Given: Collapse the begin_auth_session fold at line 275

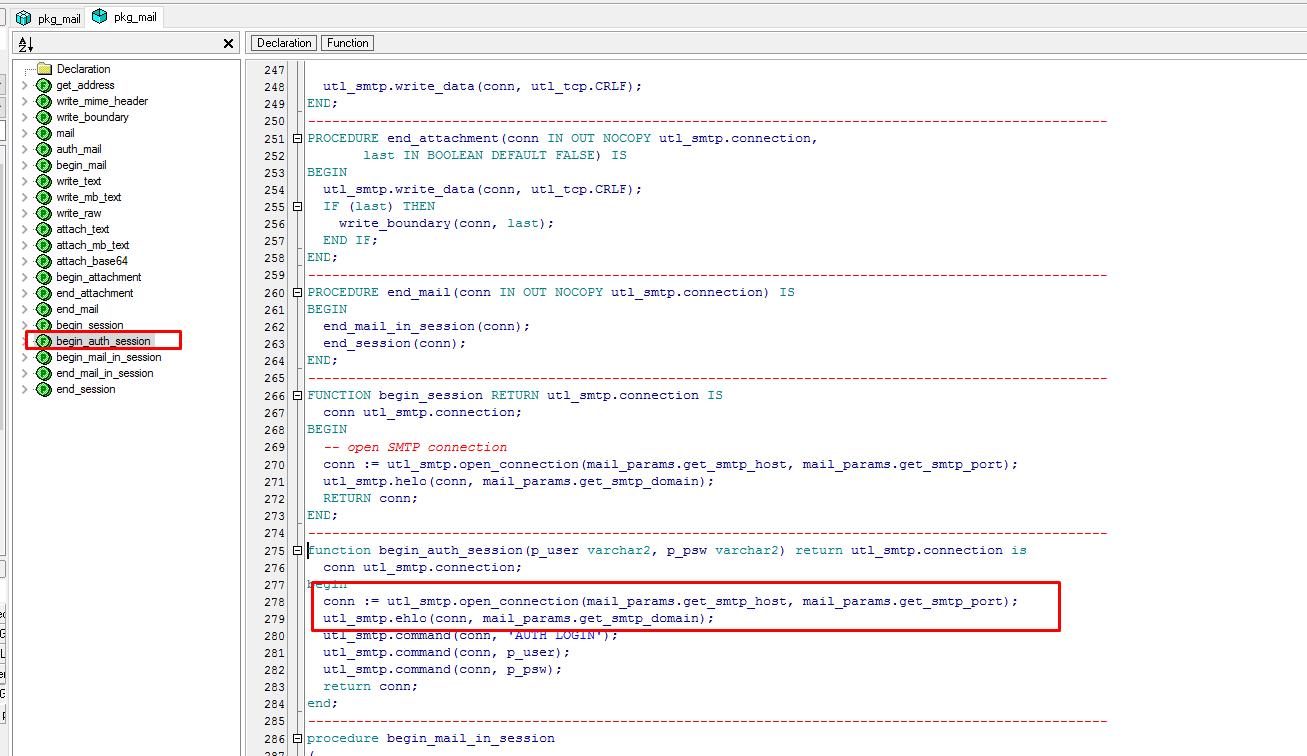Looking at the screenshot, I should pos(297,550).
